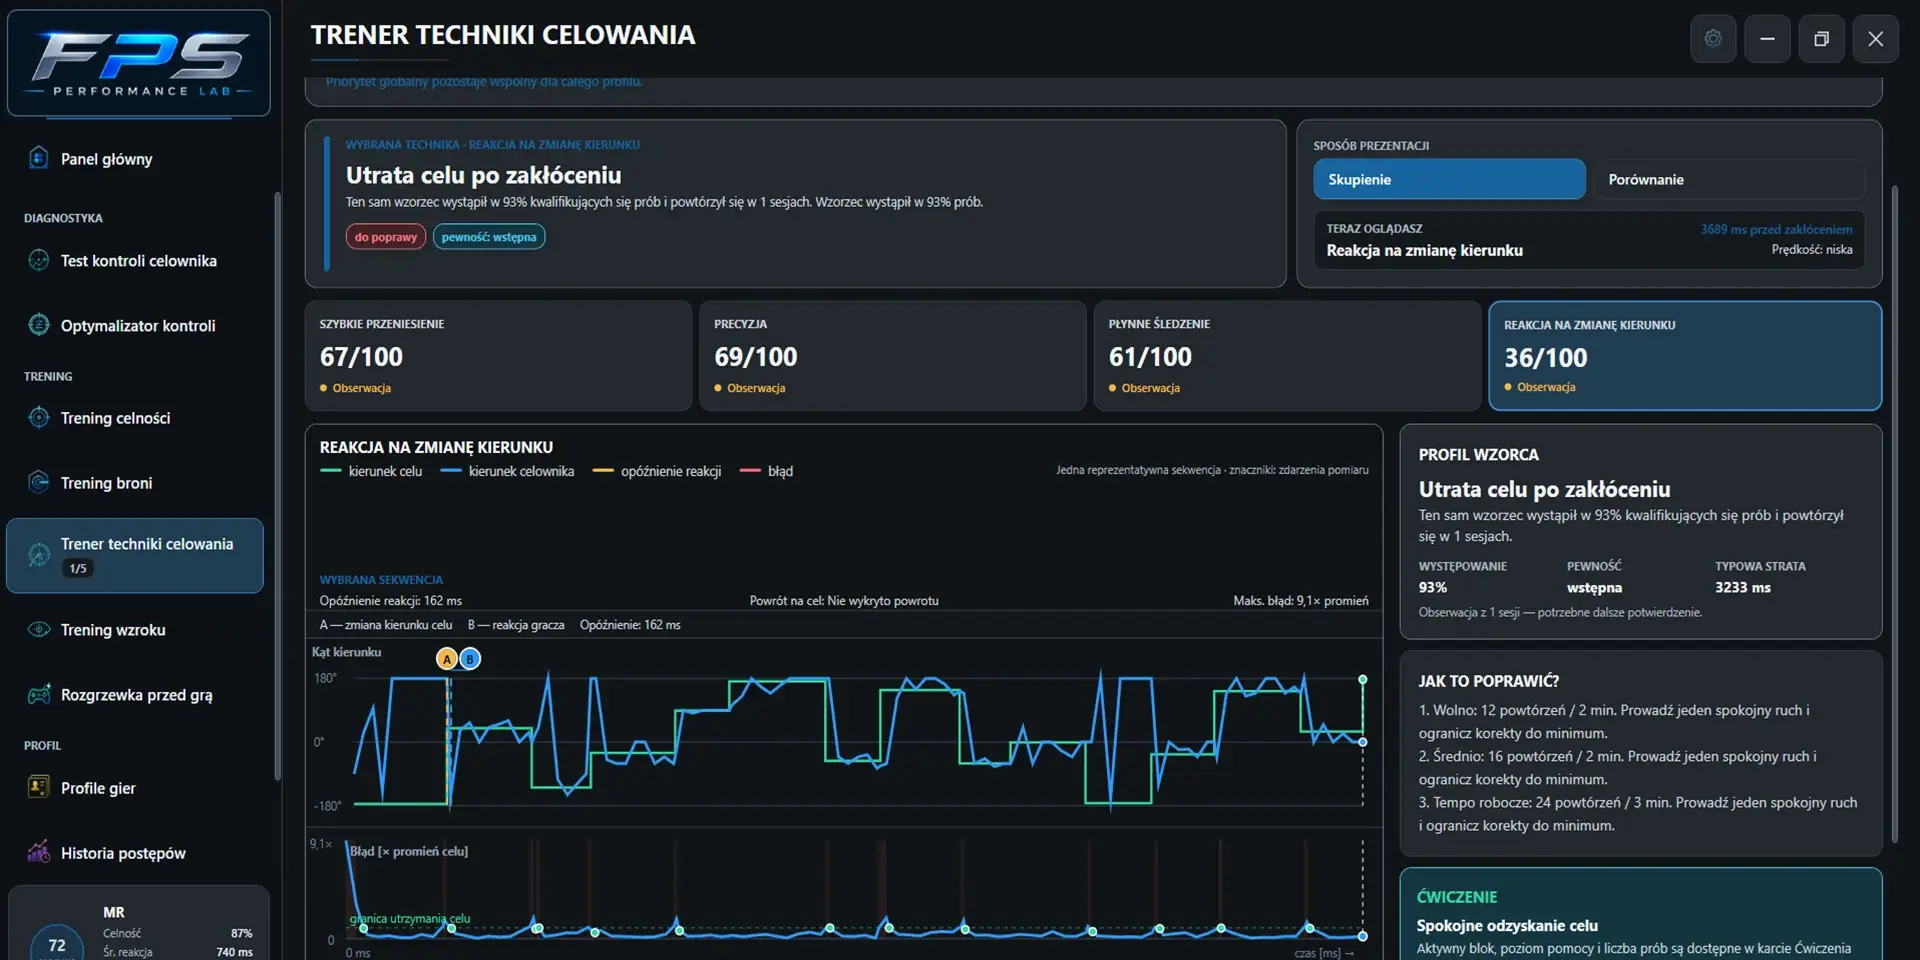Click marker A on the direction chart
Screen dimensions: 1920x960
point(447,658)
